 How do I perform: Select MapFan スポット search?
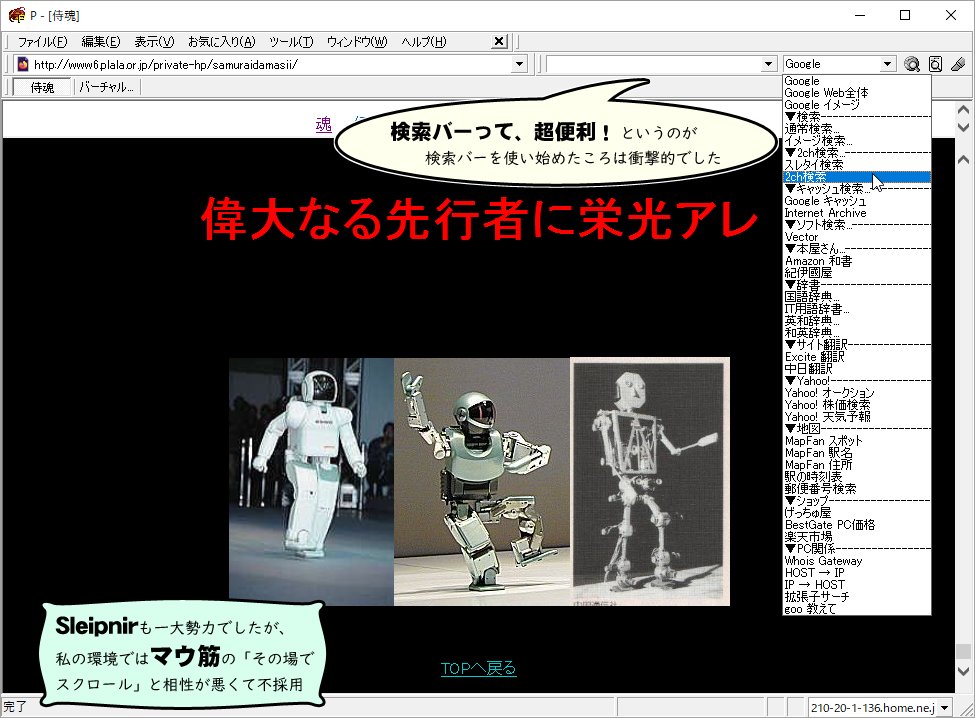click(857, 441)
